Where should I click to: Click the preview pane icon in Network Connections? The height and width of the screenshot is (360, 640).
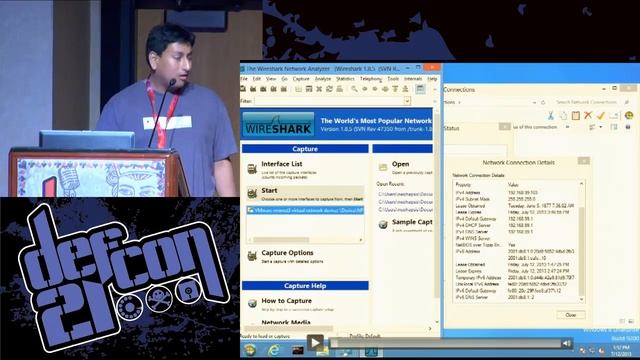click(614, 127)
